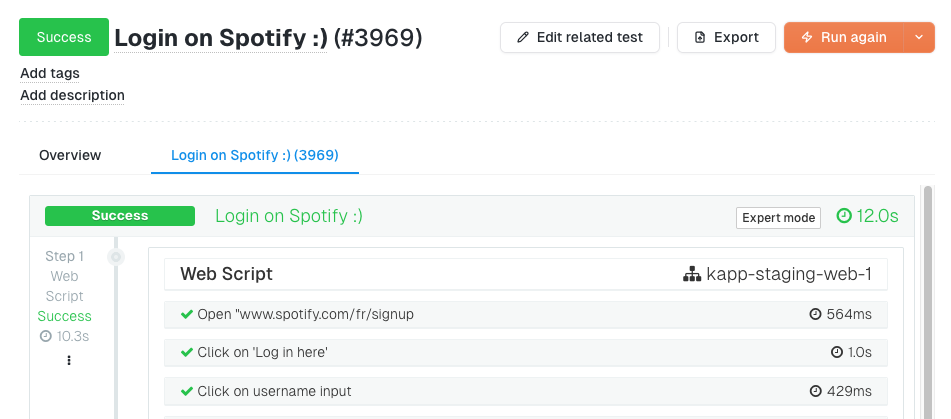Click the green checkmark on the 'Log in here' step
Viewport: 951px width, 419px height.
click(186, 352)
